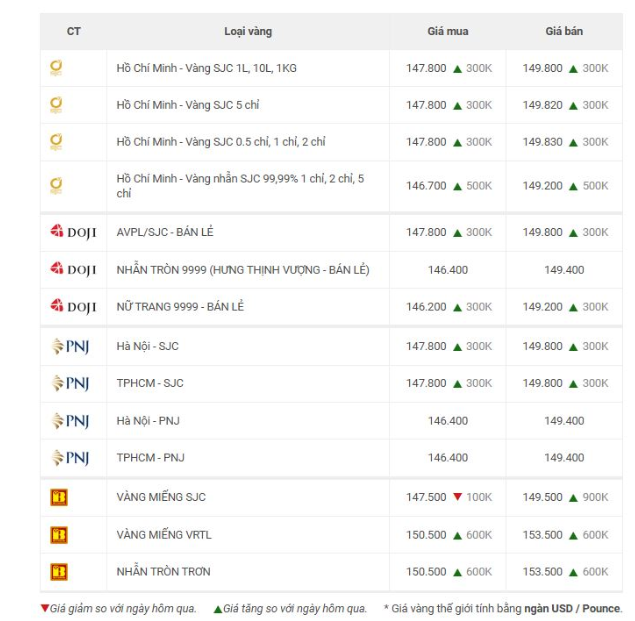
Task: Click PNJ logo beside TPHCM - PNJ
Action: (71, 457)
